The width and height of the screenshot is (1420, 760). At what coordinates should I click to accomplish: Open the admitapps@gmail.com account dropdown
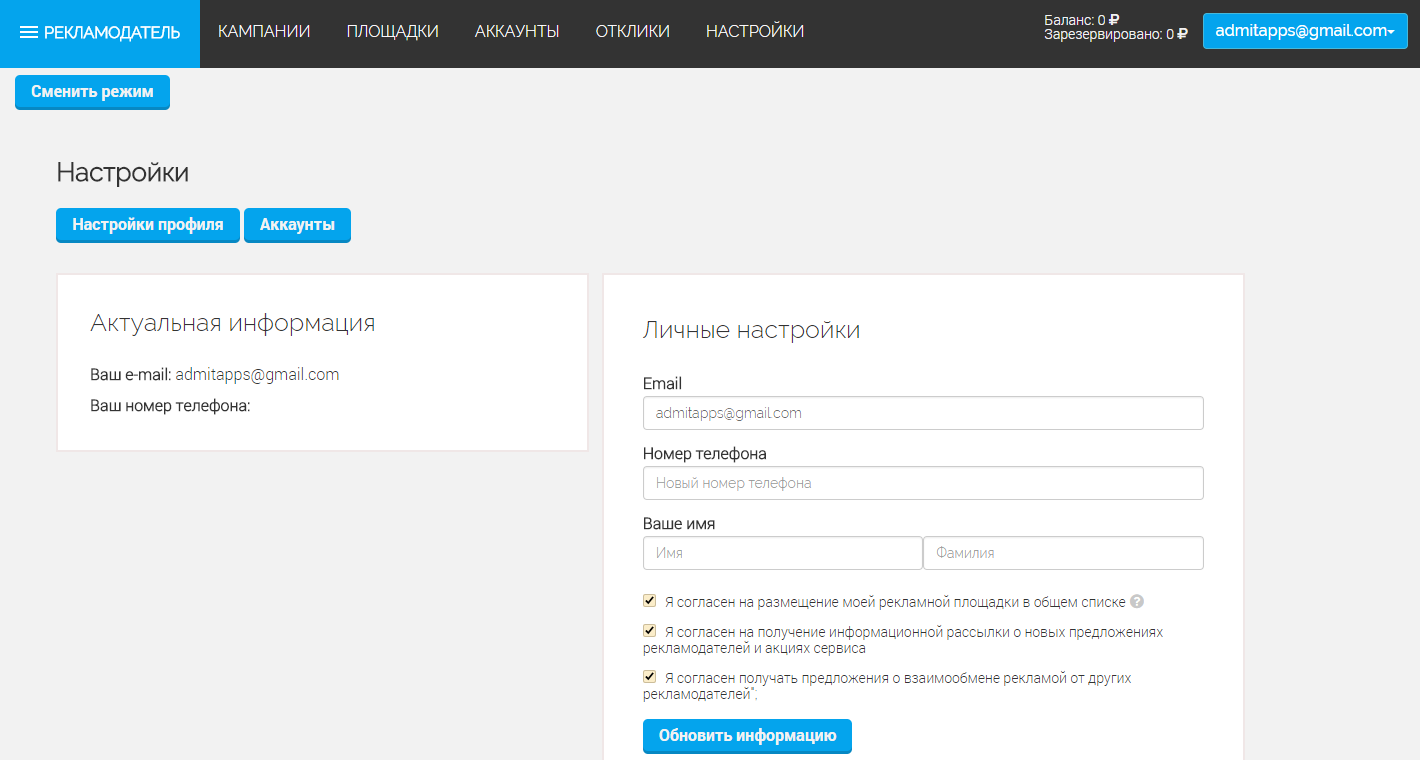point(1304,31)
